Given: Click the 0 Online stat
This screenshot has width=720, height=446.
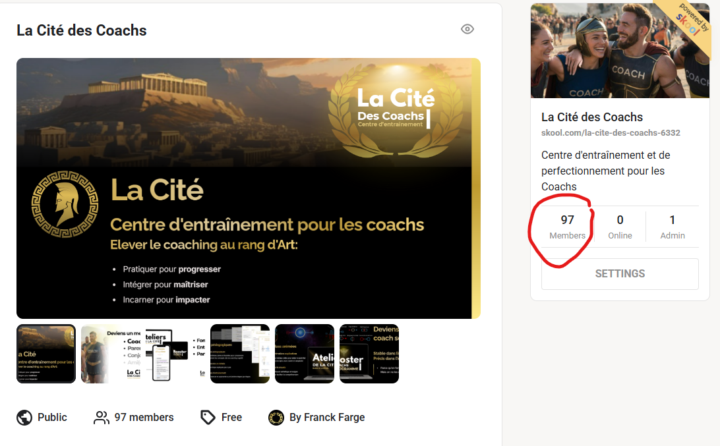Looking at the screenshot, I should tap(620, 227).
